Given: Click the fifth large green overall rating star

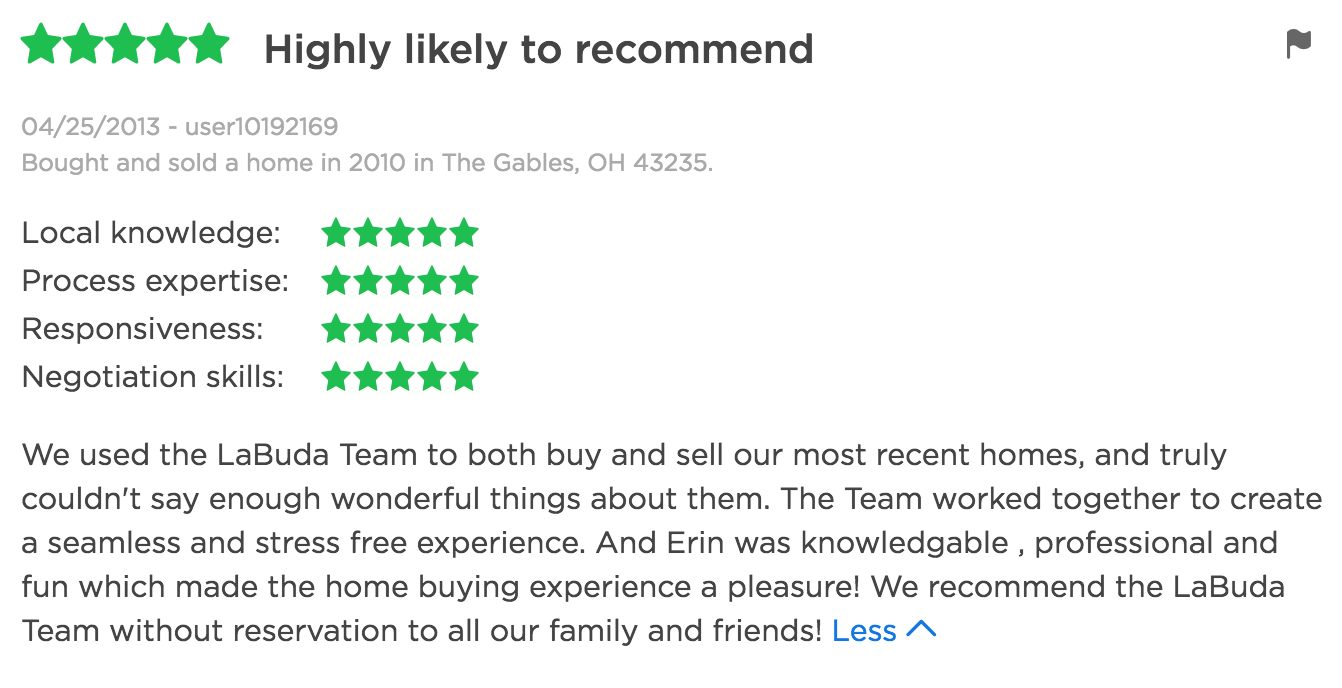Looking at the screenshot, I should [209, 45].
